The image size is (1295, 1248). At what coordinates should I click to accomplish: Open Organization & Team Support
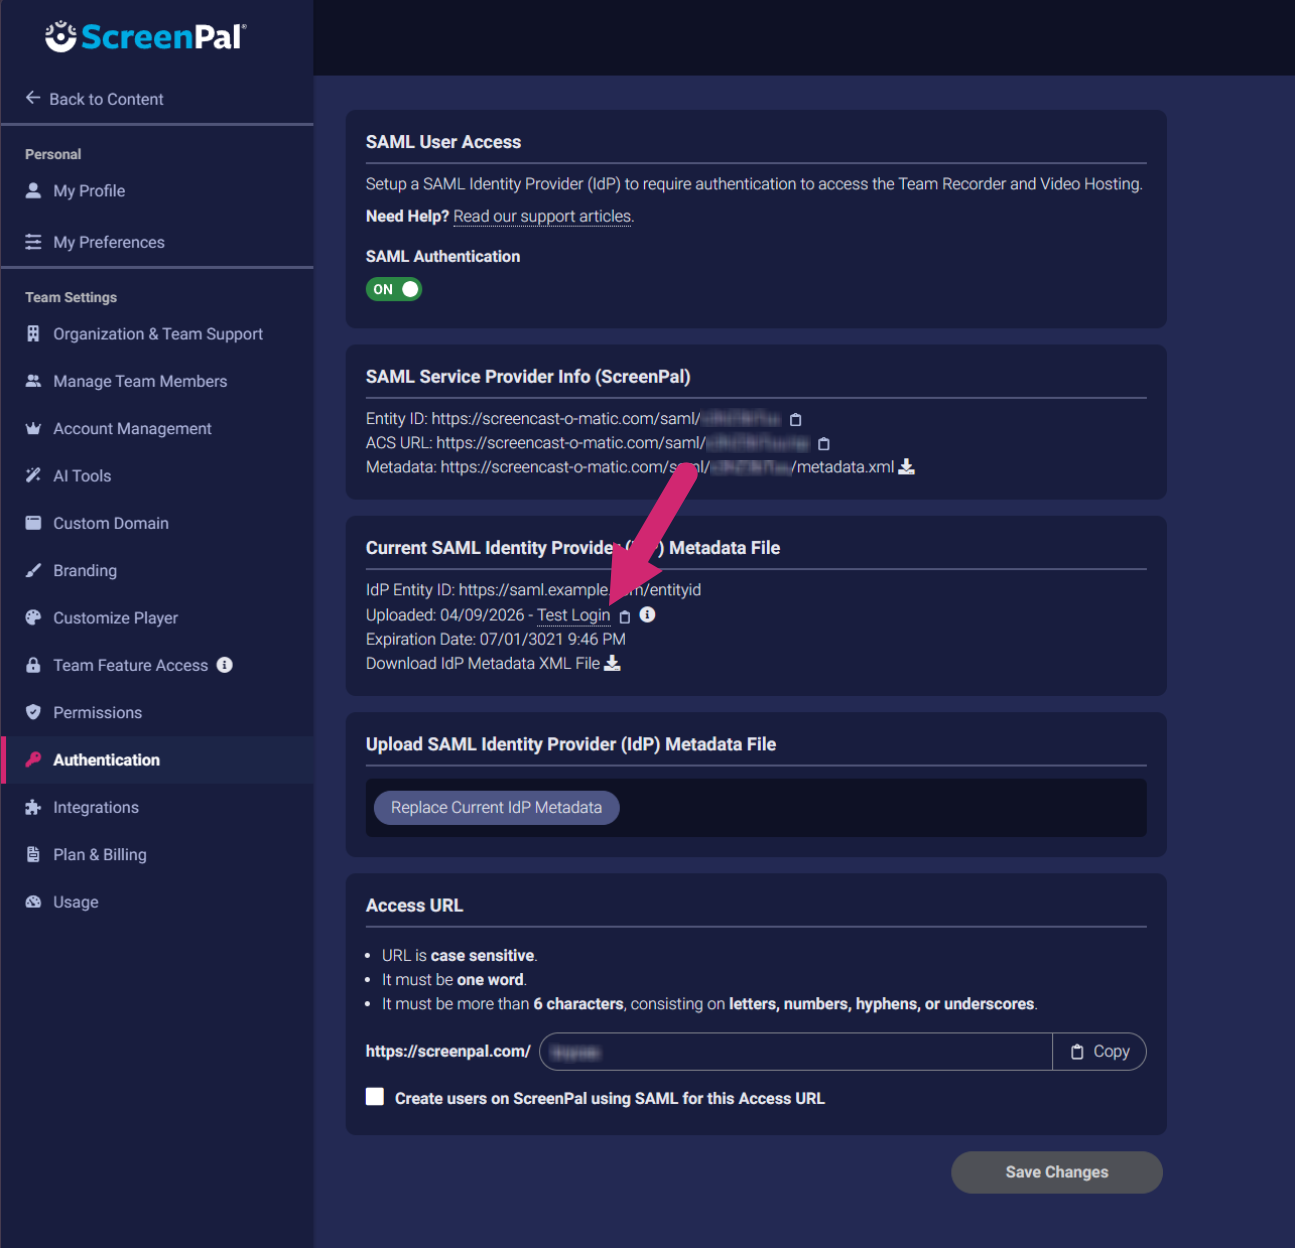158,334
